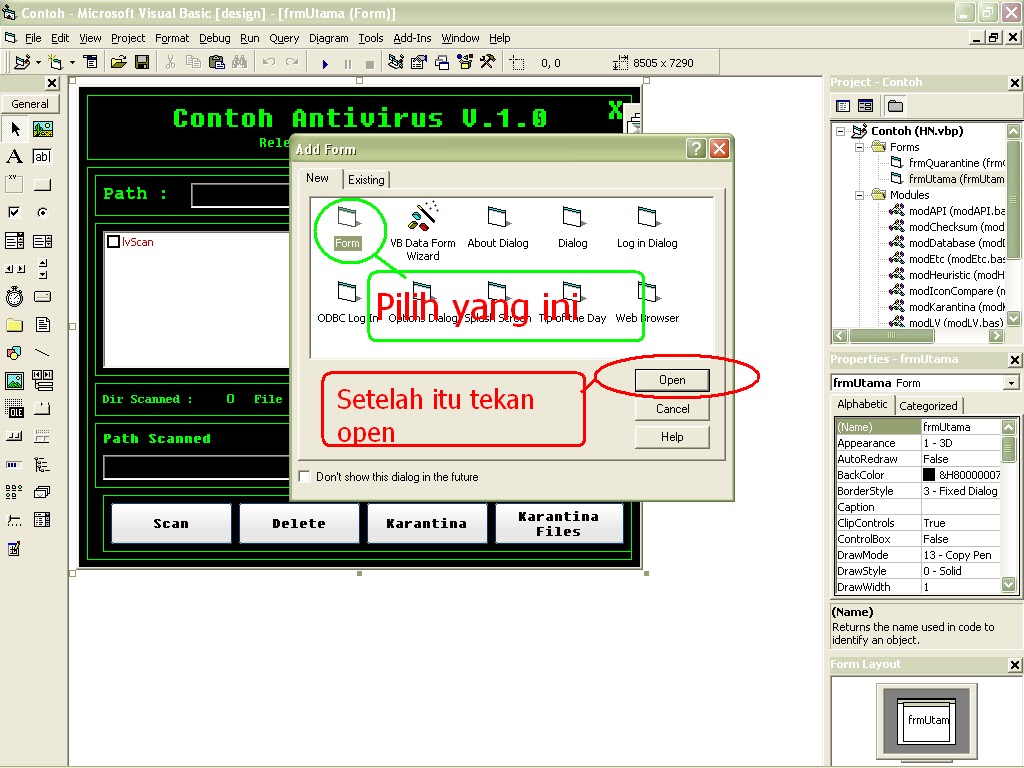Select the TextBox tool in toolbox
Image resolution: width=1024 pixels, height=768 pixels.
[42, 157]
